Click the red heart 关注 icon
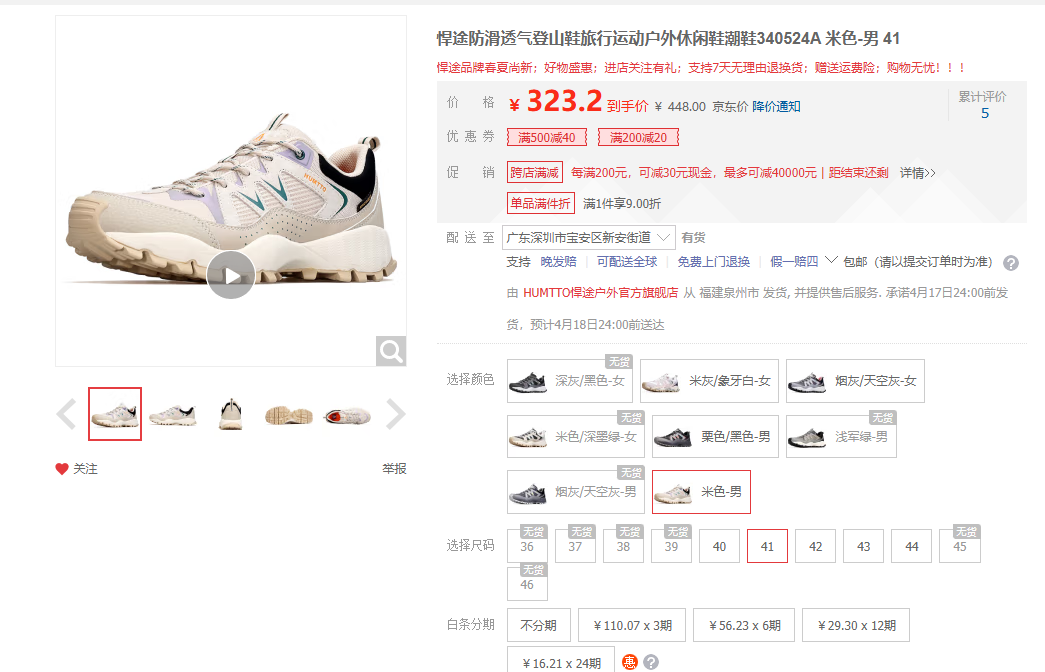 pyautogui.click(x=62, y=469)
